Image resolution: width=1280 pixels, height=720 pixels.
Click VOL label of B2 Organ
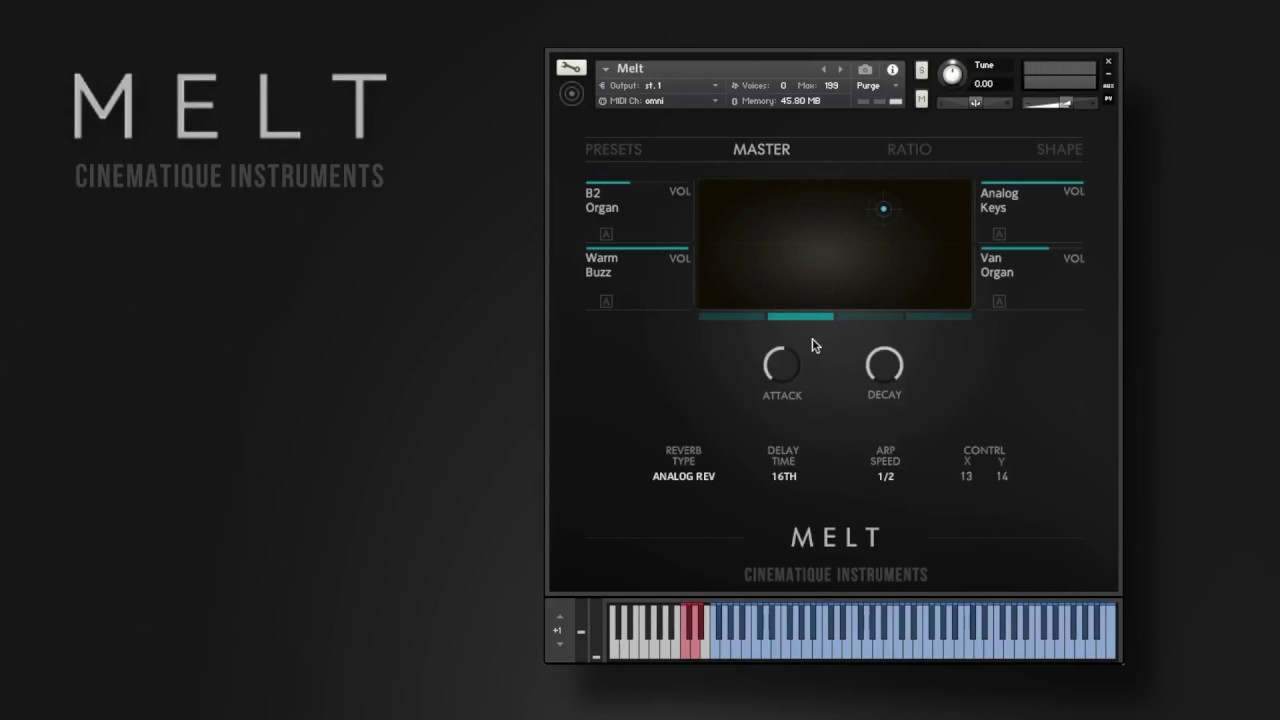click(x=679, y=191)
